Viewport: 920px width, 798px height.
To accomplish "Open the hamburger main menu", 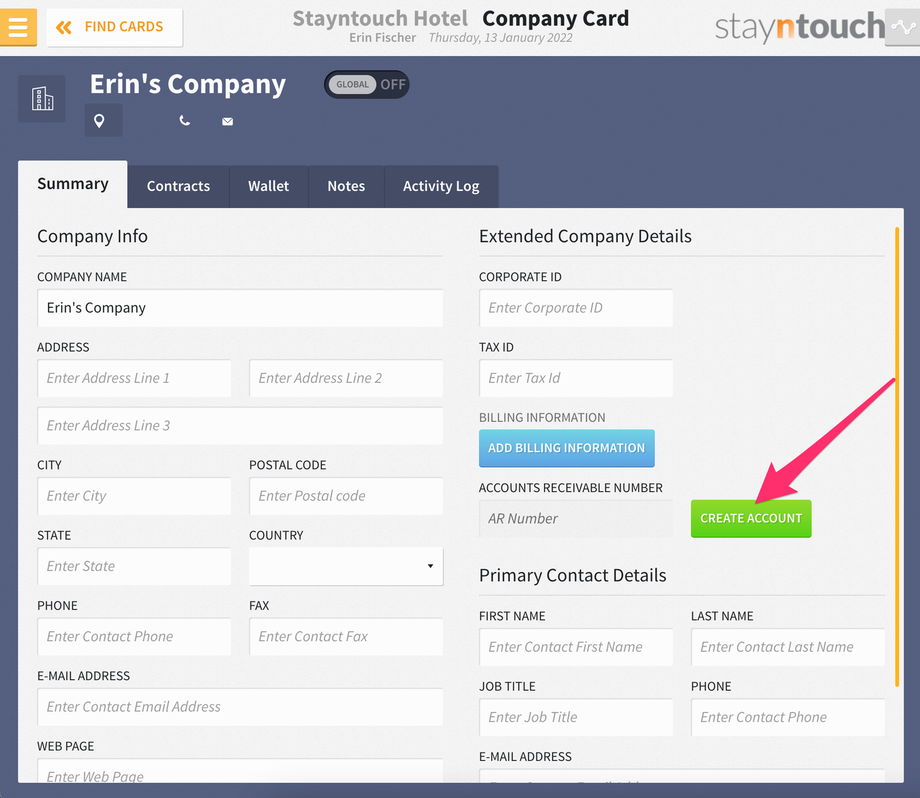I will 18,27.
